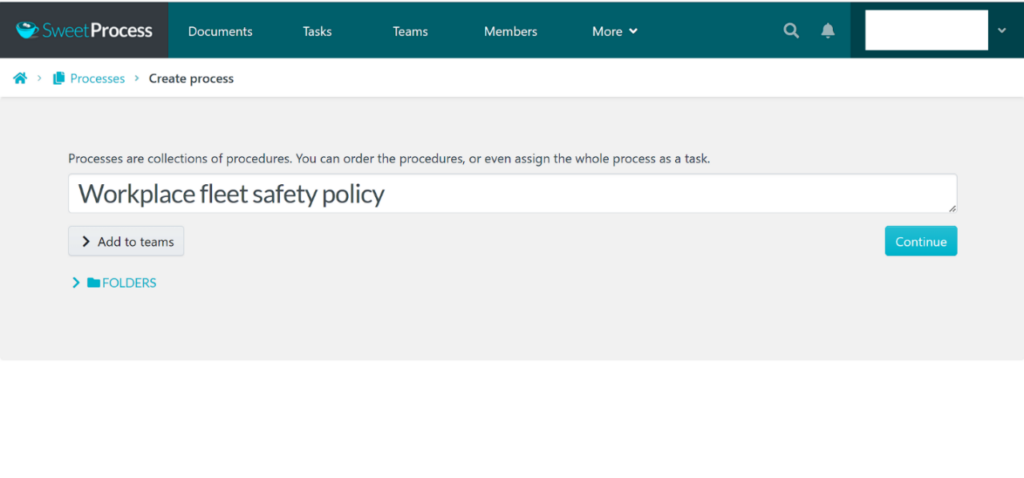Click the account name box in header

(927, 30)
